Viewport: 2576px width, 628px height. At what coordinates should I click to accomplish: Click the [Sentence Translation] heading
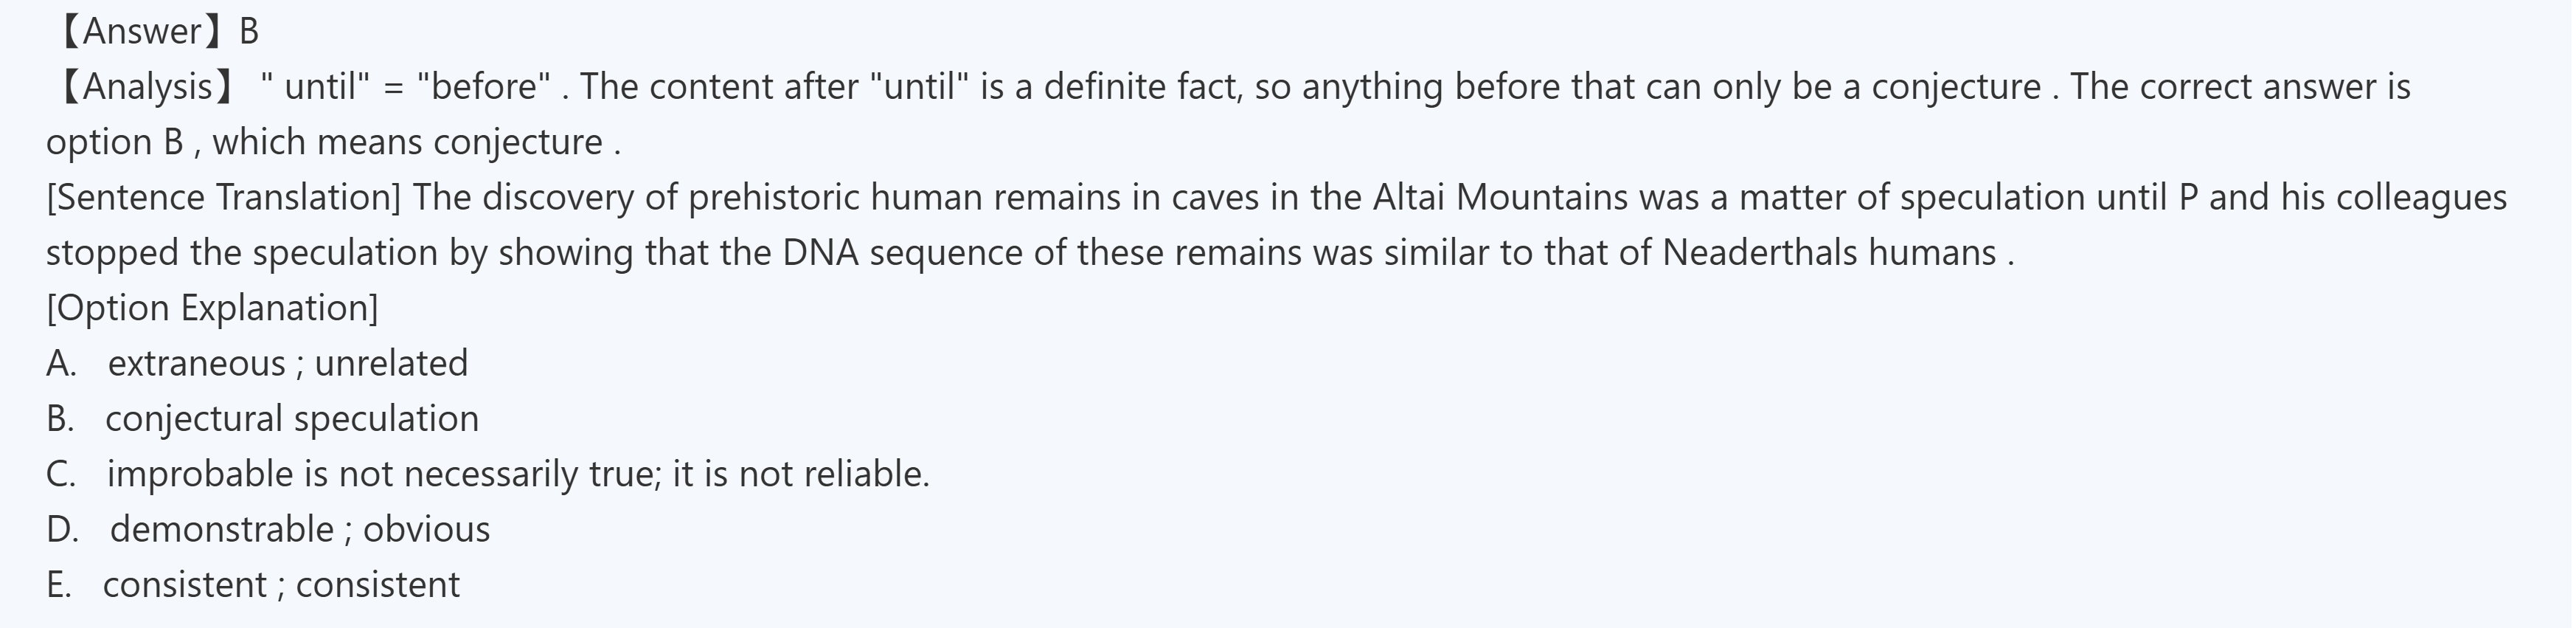[222, 197]
